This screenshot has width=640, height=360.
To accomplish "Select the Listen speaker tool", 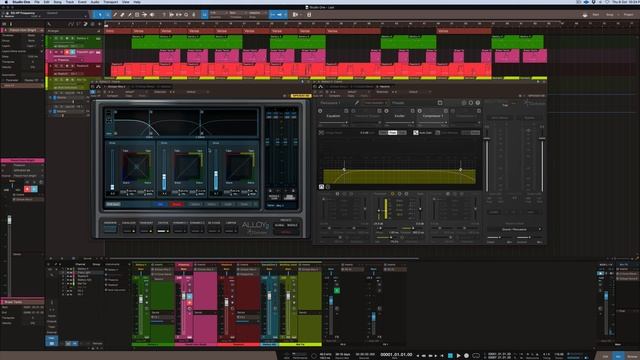I will click(x=152, y=14).
